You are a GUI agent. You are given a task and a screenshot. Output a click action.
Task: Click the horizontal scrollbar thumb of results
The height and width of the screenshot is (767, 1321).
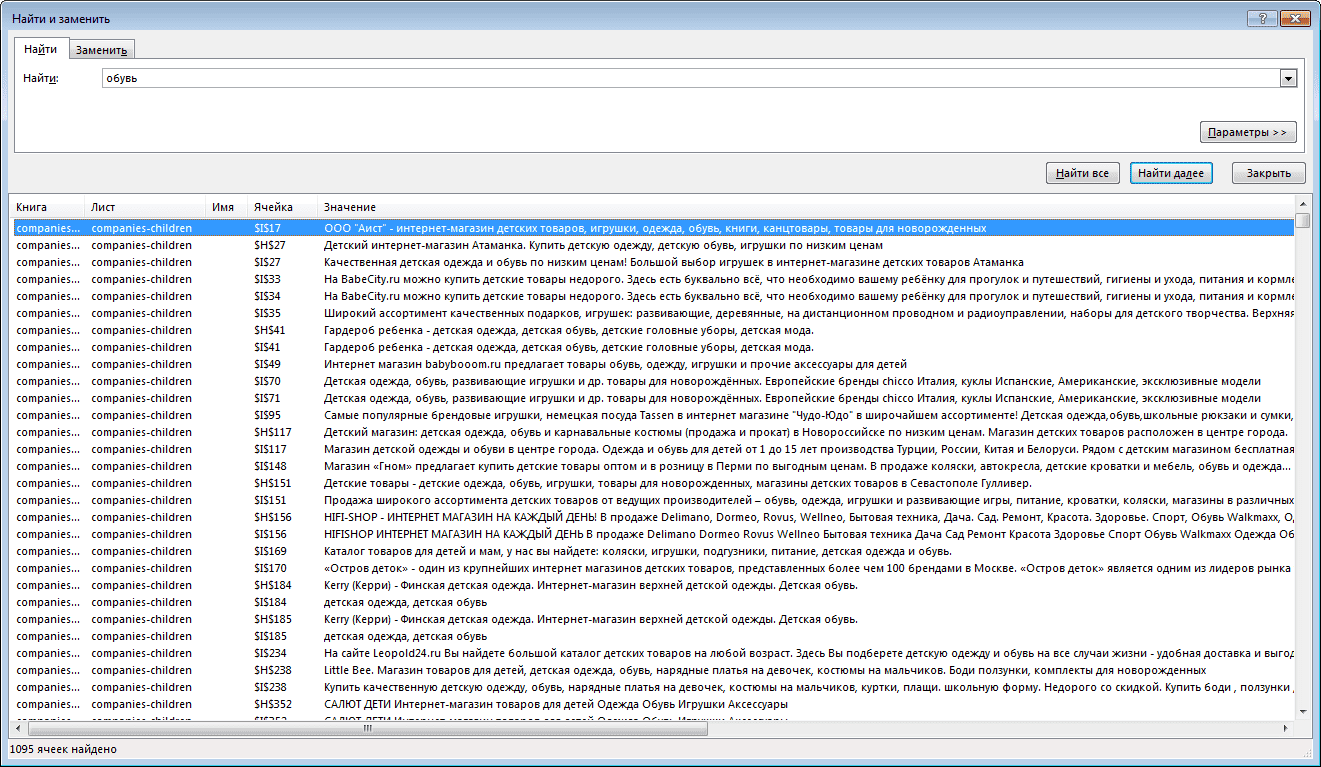coord(367,728)
